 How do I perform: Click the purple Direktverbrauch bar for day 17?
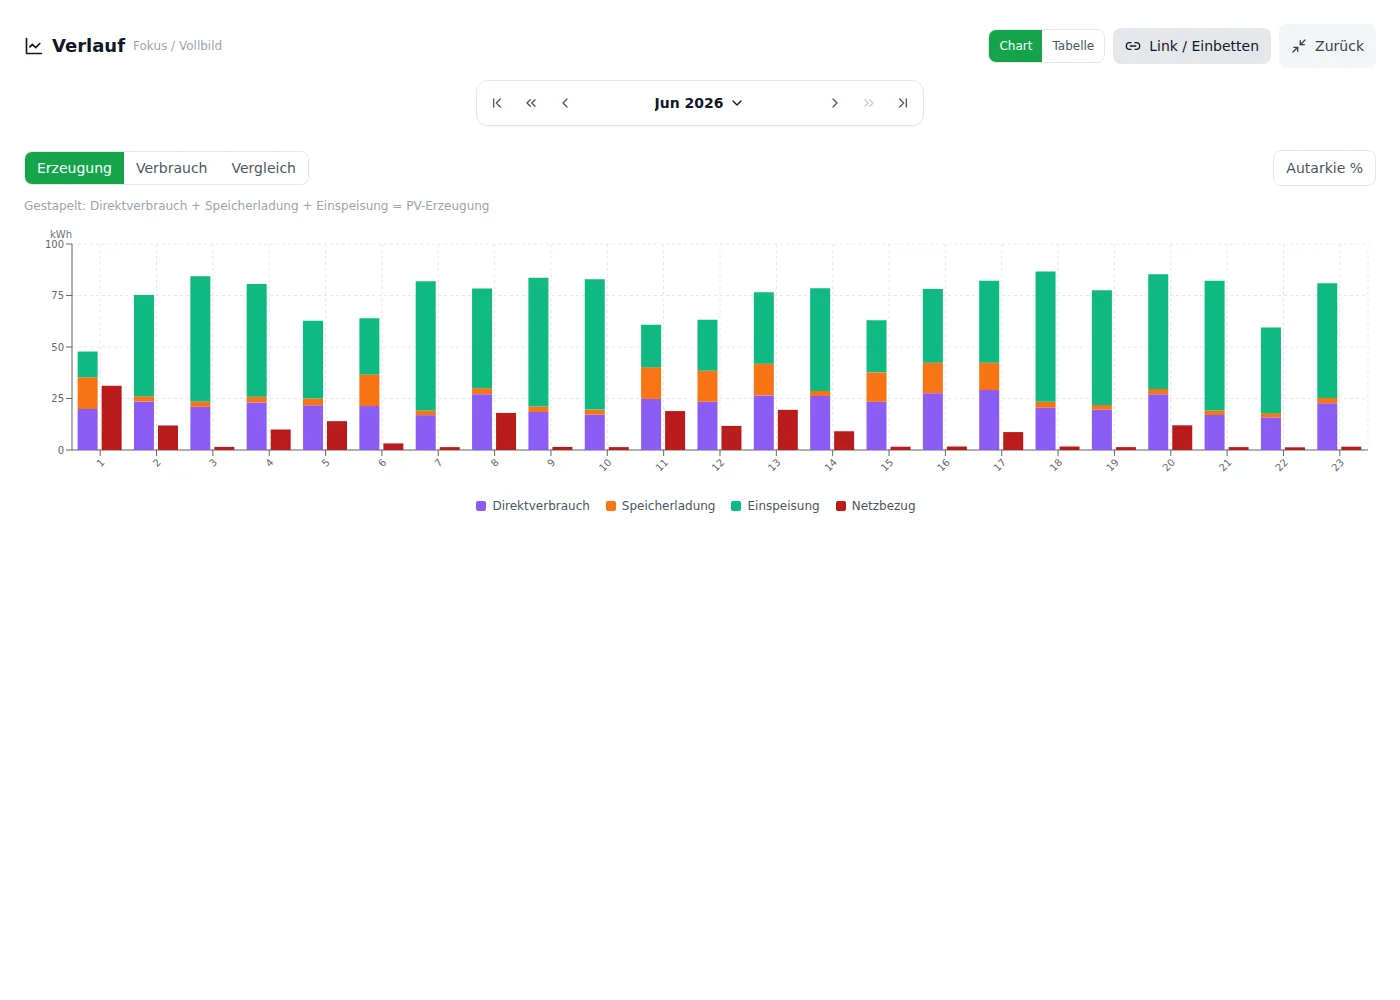click(989, 420)
